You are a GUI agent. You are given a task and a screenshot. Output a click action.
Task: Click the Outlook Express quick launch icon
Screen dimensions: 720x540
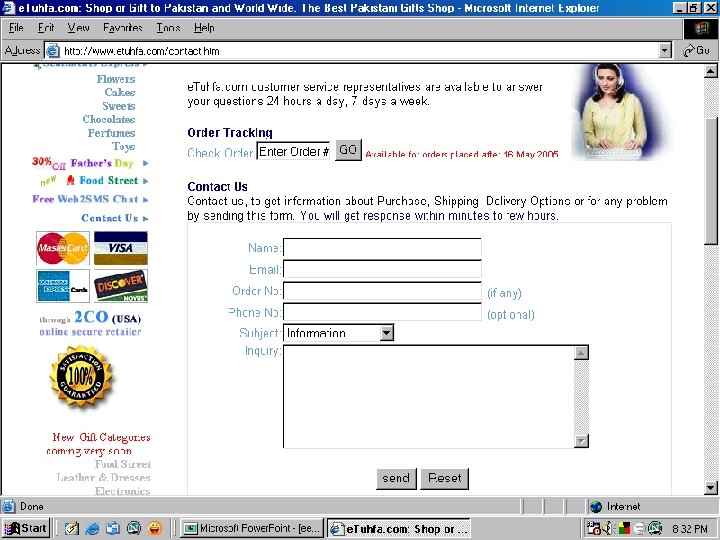[x=112, y=529]
